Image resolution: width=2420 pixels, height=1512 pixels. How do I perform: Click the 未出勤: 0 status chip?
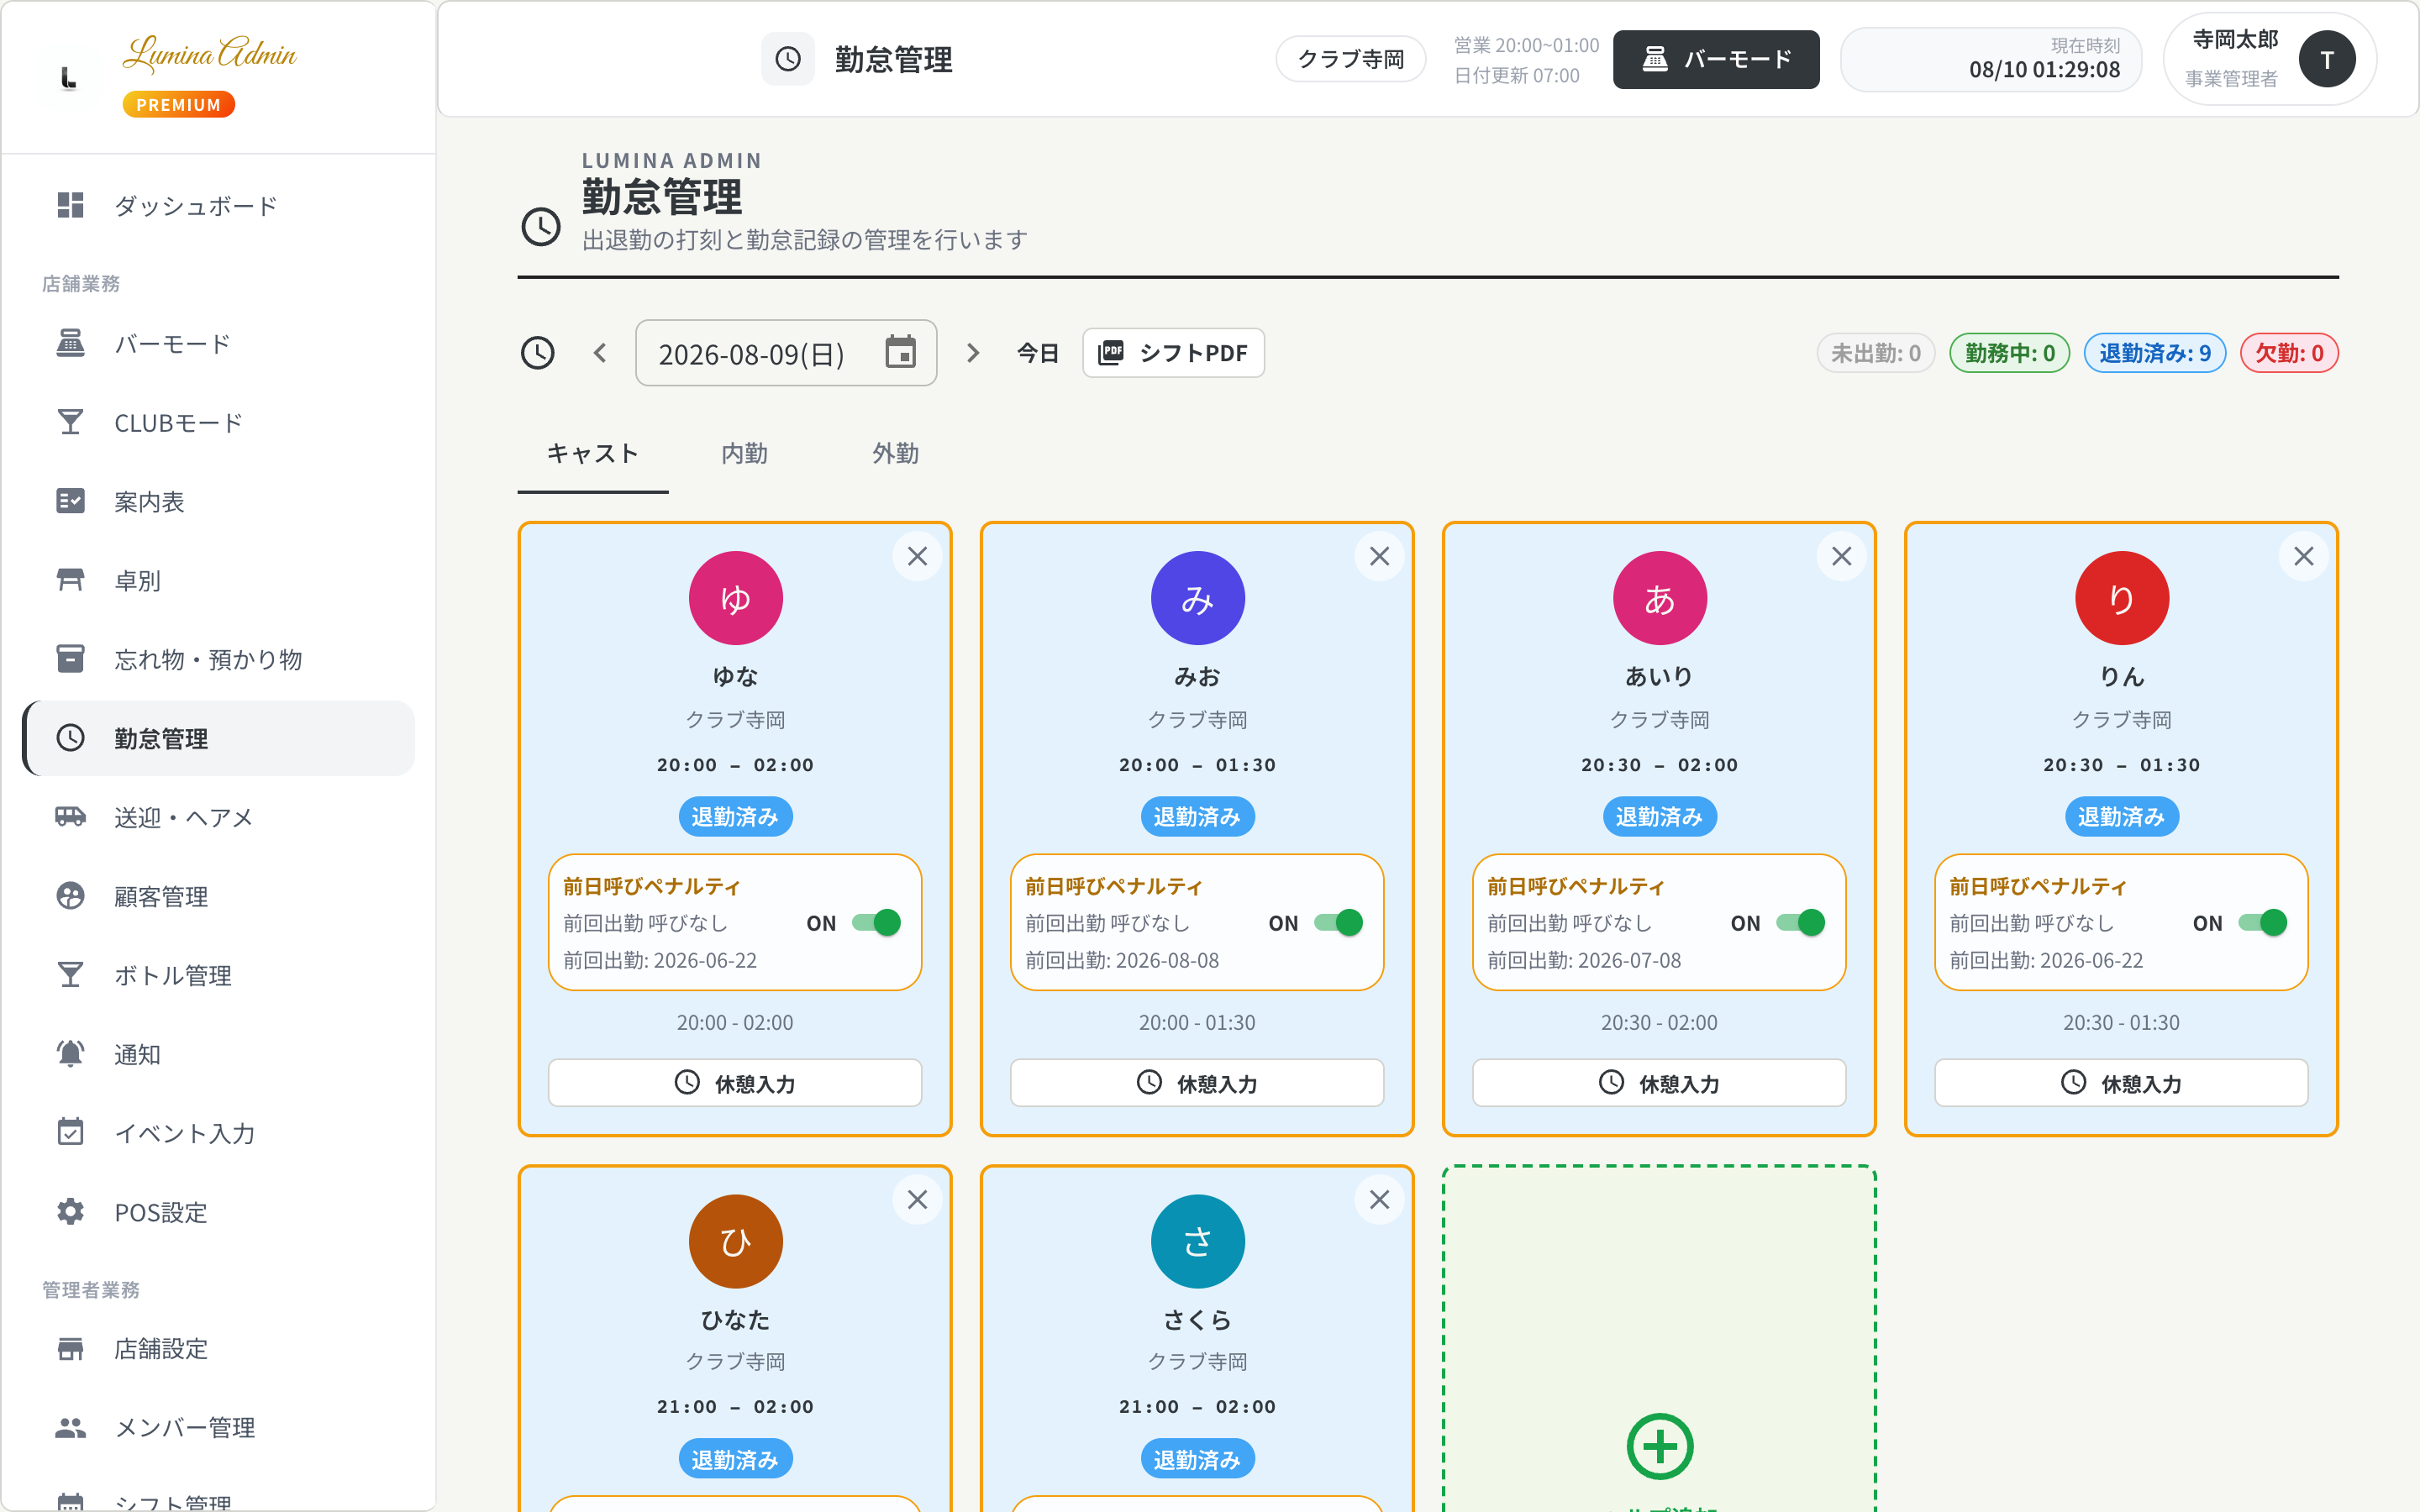(x=1876, y=353)
